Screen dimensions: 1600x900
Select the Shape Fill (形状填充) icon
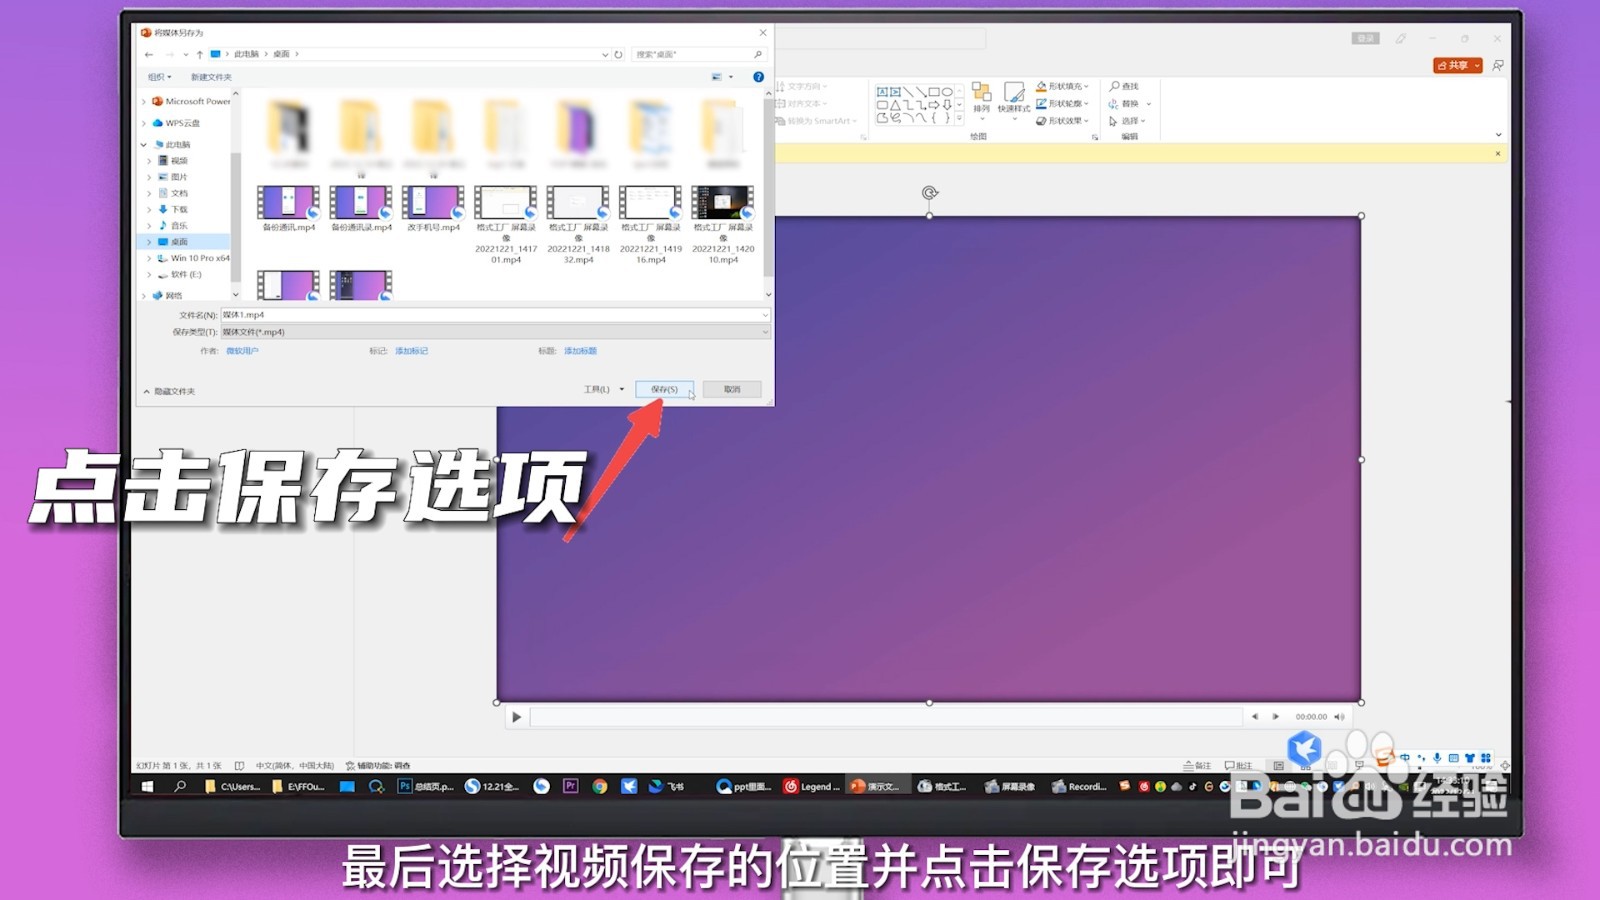click(1041, 87)
